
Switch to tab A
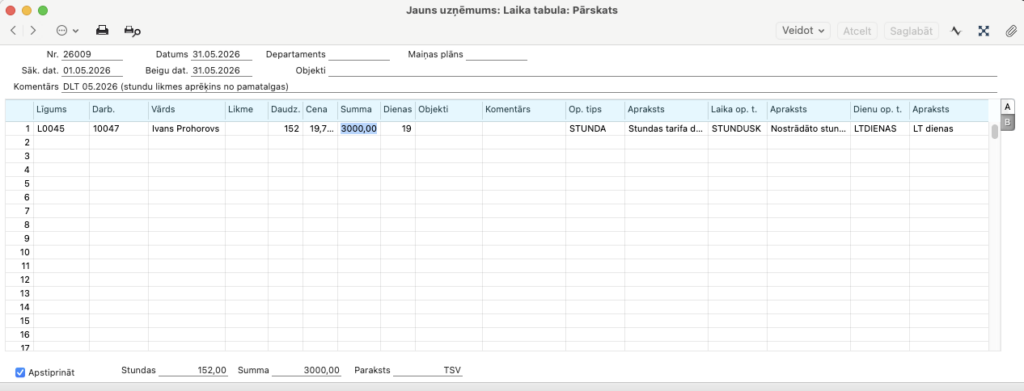coord(1008,106)
